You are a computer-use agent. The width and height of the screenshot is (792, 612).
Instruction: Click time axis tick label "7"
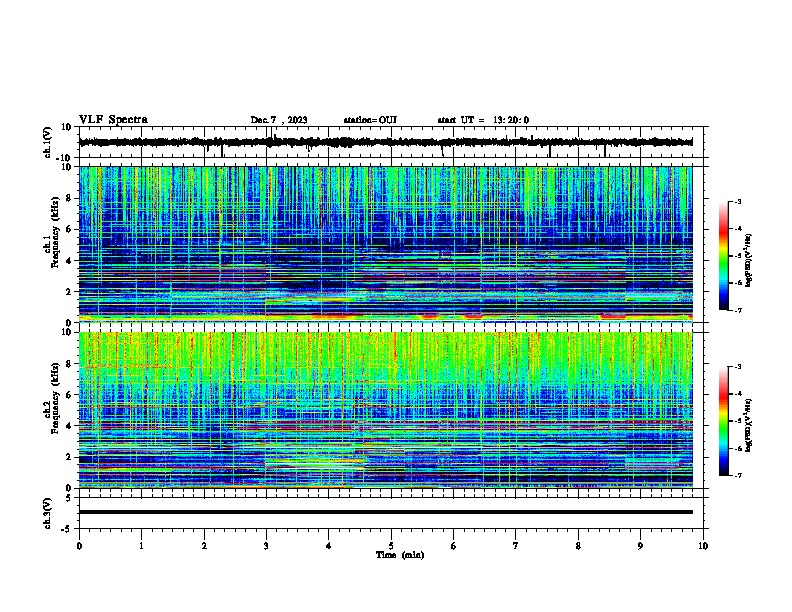click(x=516, y=546)
